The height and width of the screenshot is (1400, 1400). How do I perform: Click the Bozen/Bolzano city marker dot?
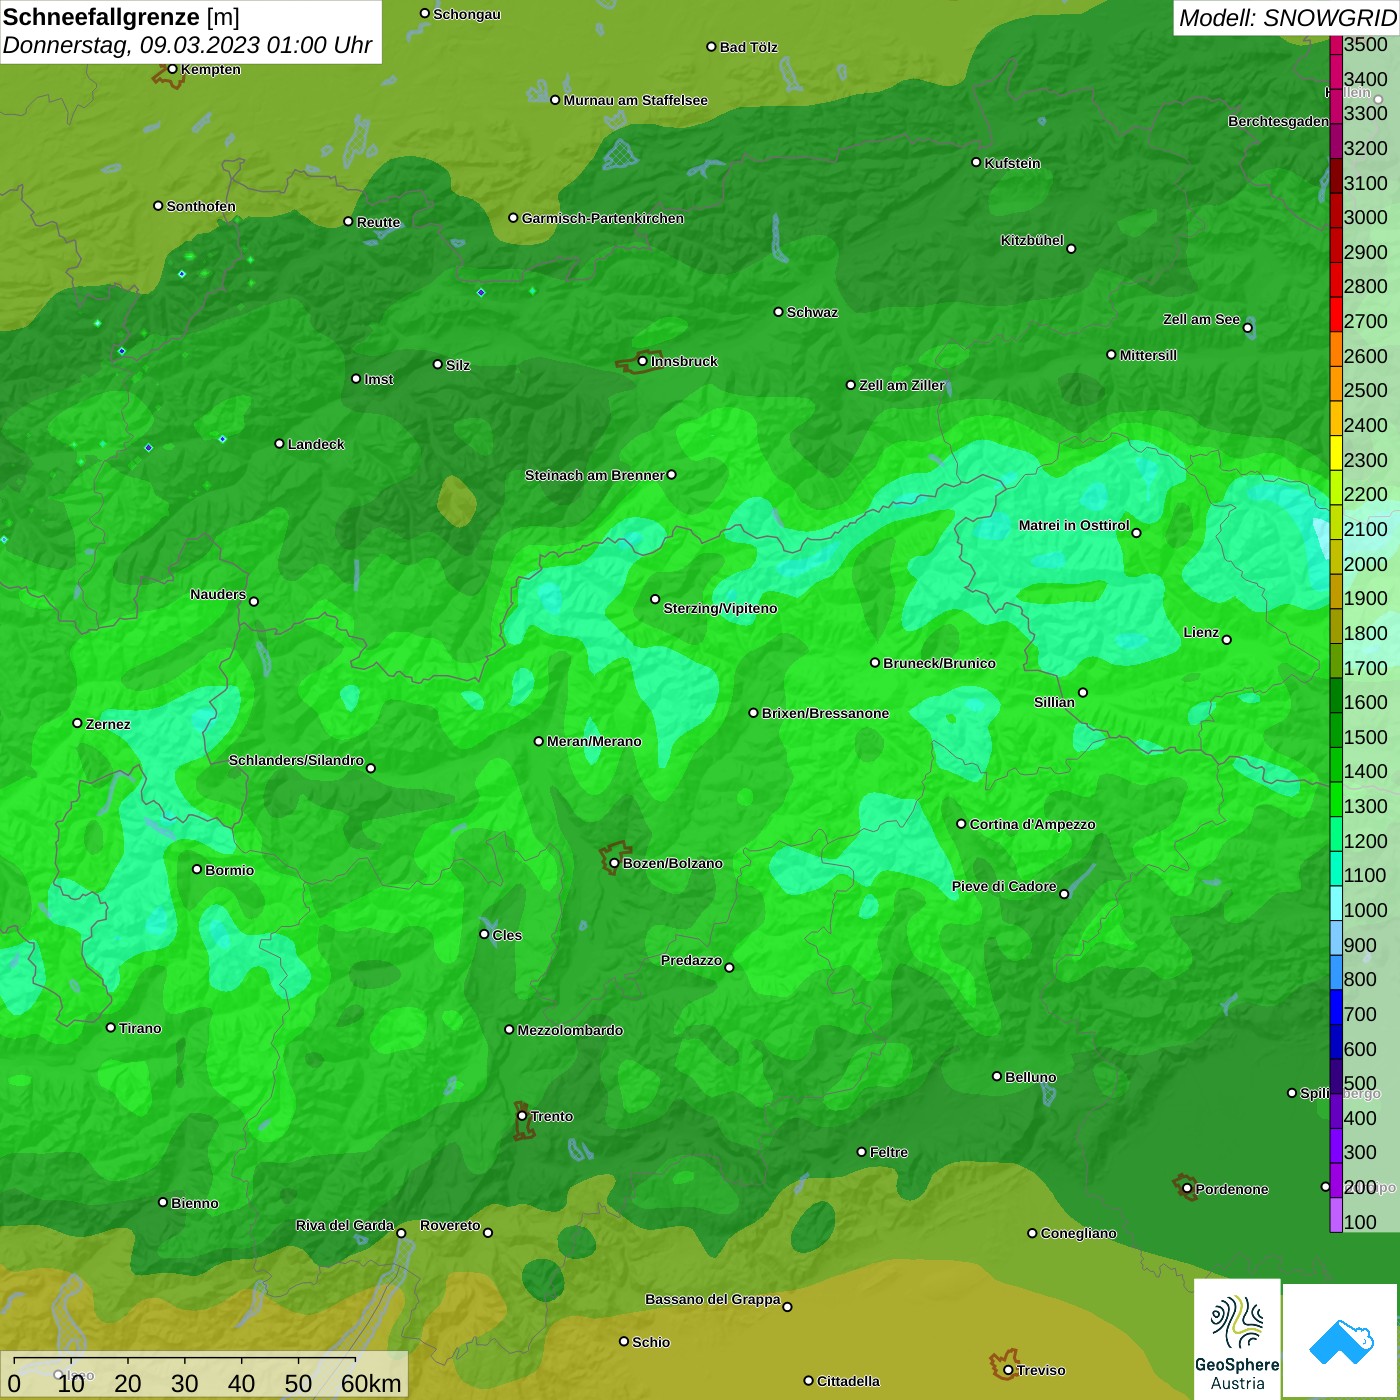[x=614, y=863]
